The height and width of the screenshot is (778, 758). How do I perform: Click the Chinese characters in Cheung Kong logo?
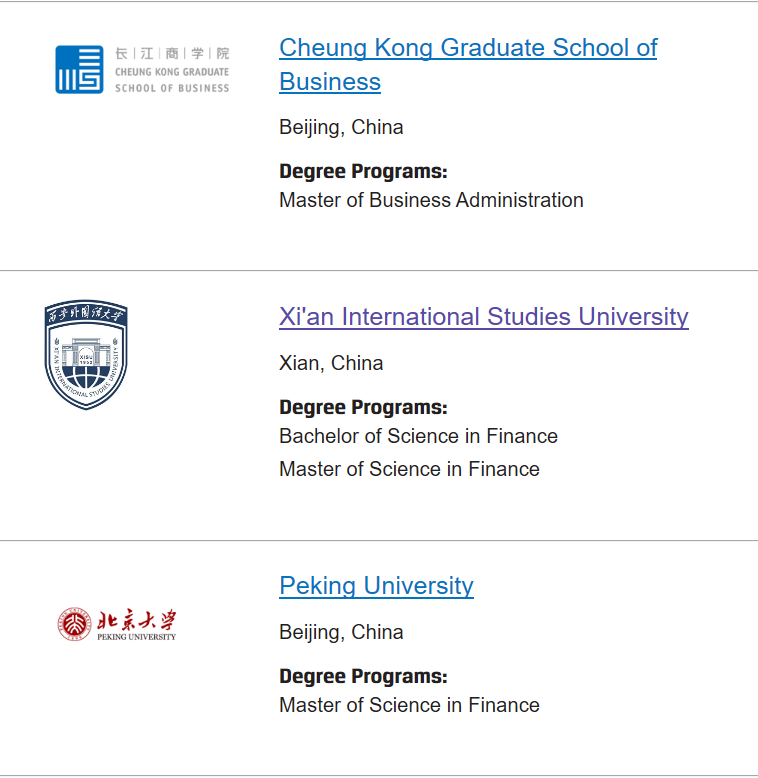[172, 53]
